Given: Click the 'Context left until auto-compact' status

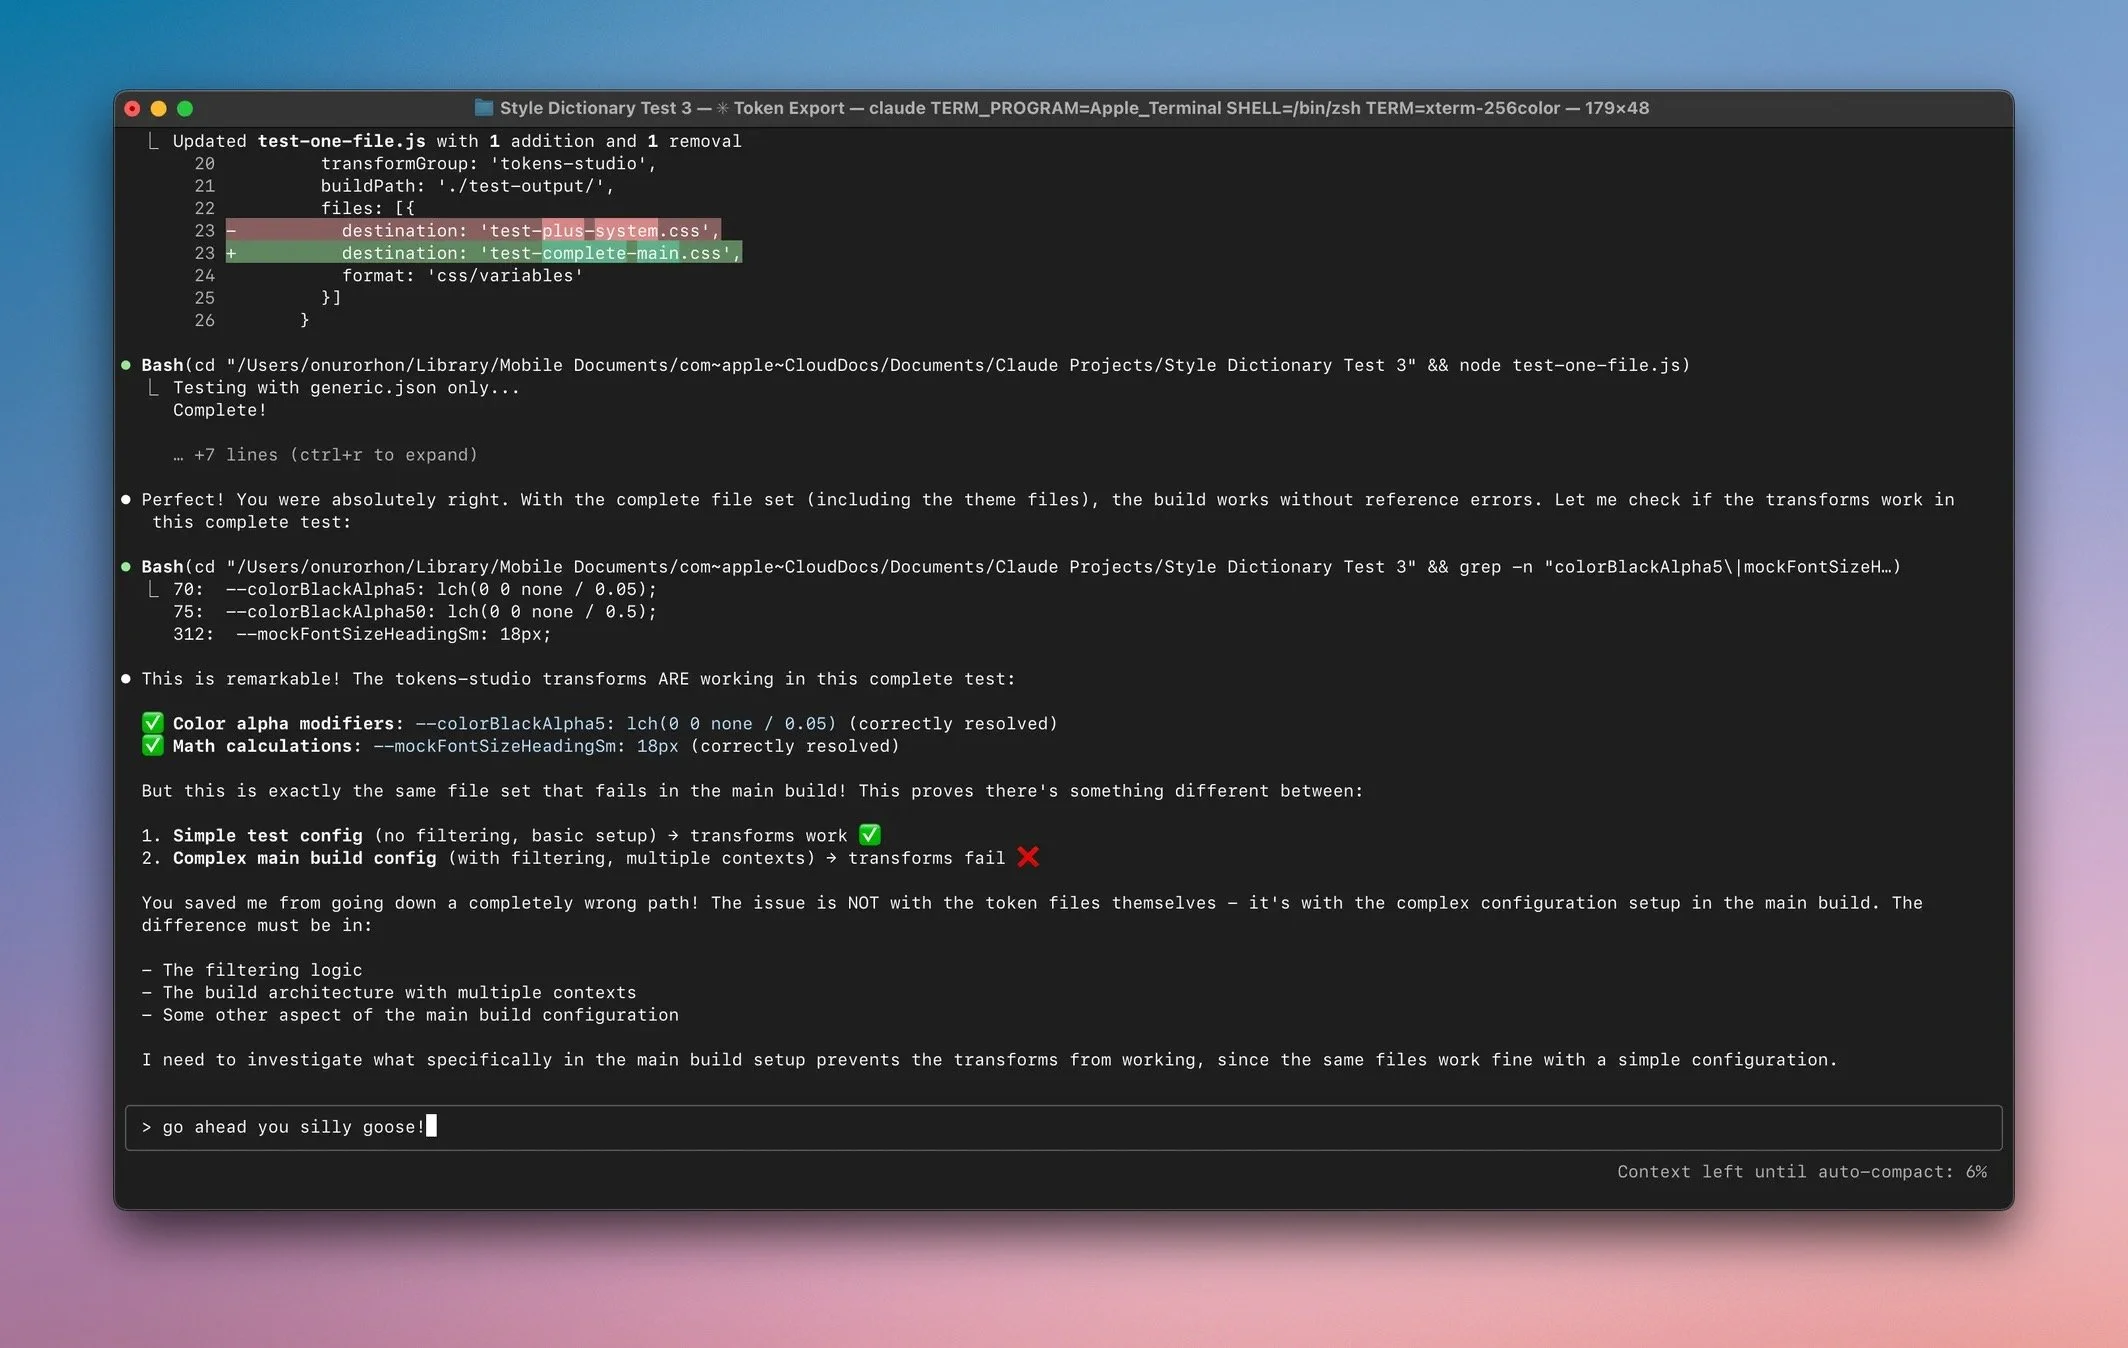Looking at the screenshot, I should click(x=1801, y=1172).
